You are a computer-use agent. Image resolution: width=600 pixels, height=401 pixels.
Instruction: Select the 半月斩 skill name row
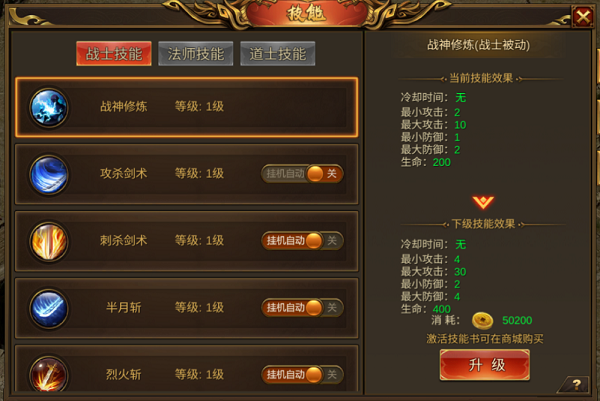(x=187, y=308)
